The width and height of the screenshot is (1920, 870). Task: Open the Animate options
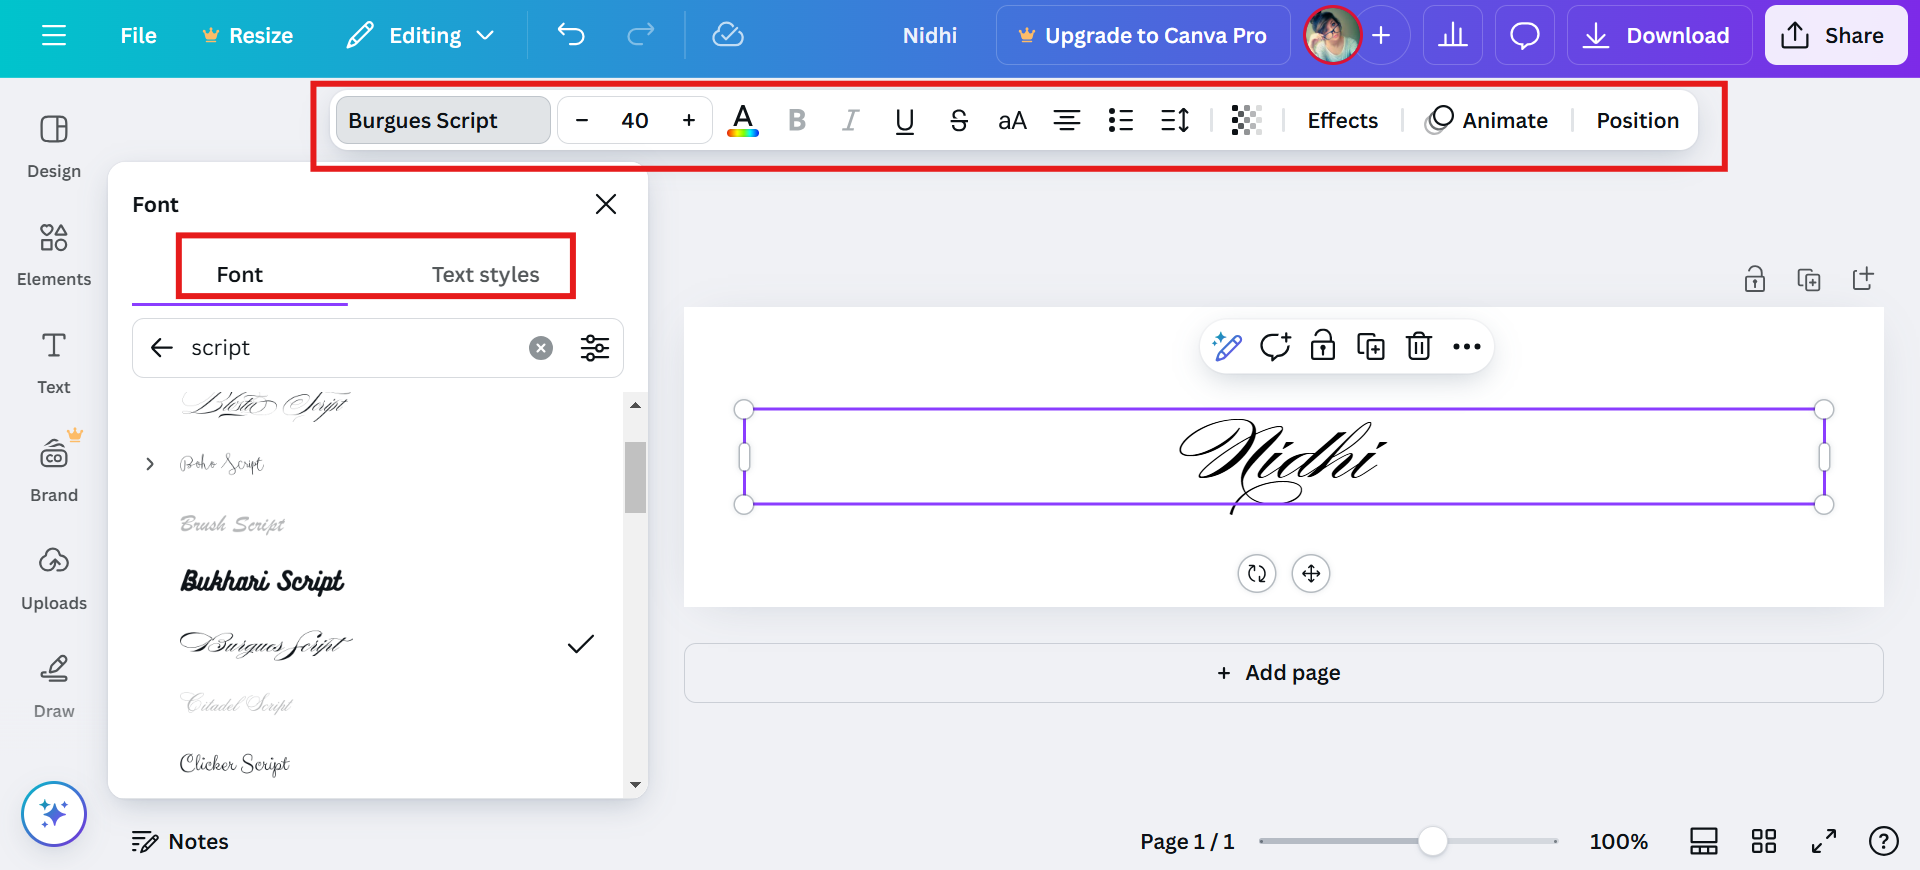point(1487,121)
